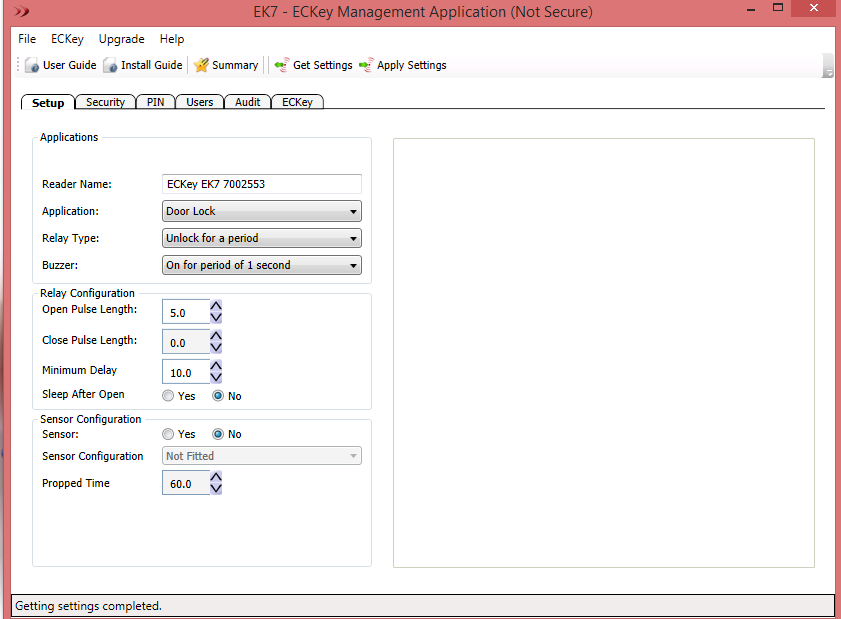This screenshot has width=841, height=619.
Task: Click the disabled Sensor Configuration dropdown
Action: tap(262, 456)
